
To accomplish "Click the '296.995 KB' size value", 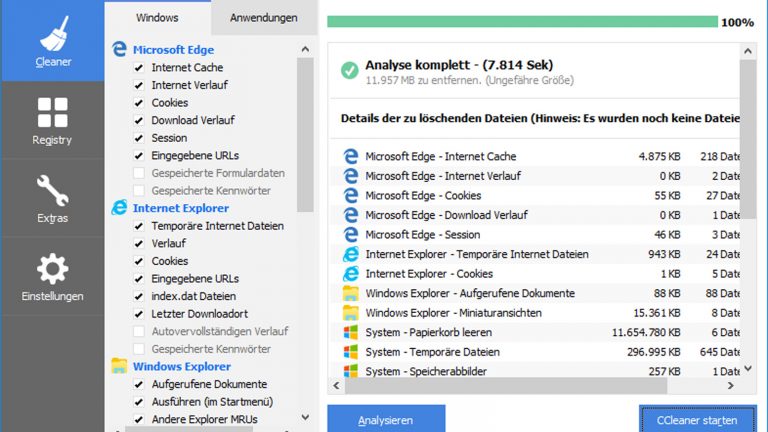I will coord(653,352).
